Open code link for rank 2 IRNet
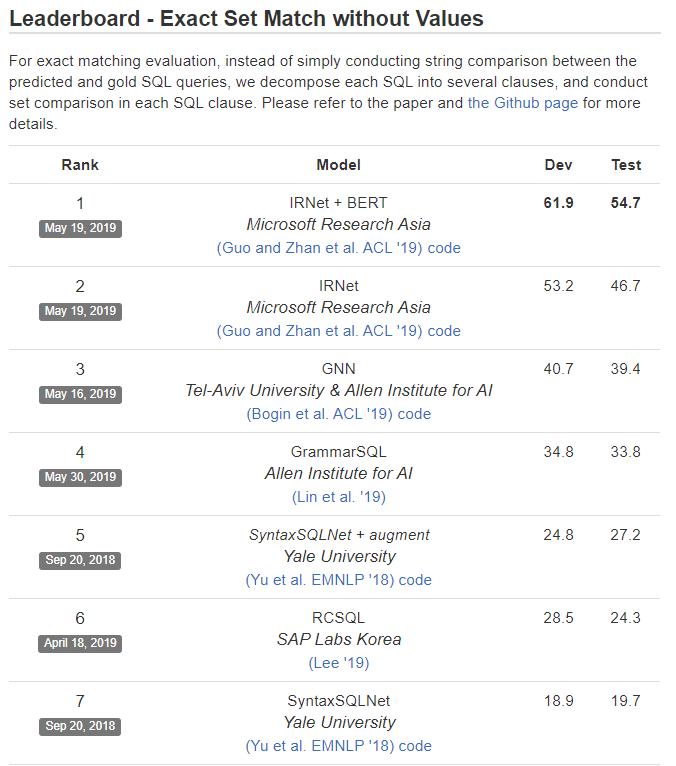676x766 pixels. tap(444, 330)
